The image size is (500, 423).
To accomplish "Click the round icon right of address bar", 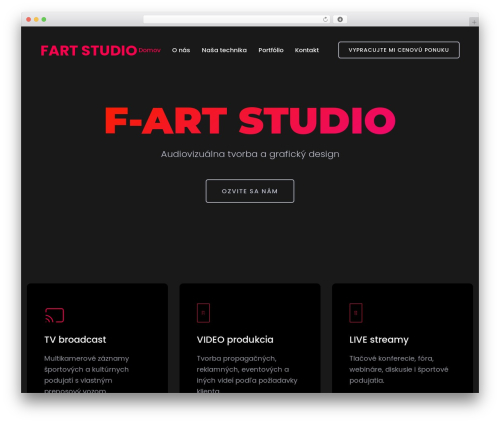I will (340, 19).
